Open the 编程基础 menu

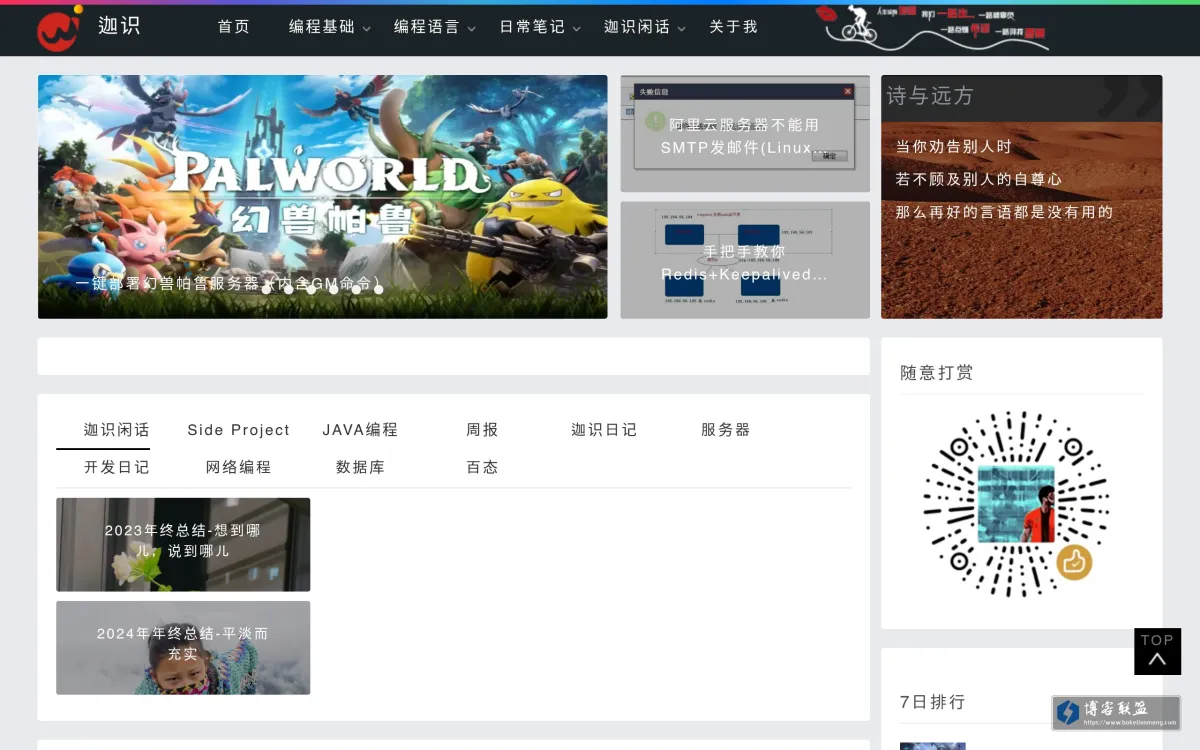coord(322,27)
